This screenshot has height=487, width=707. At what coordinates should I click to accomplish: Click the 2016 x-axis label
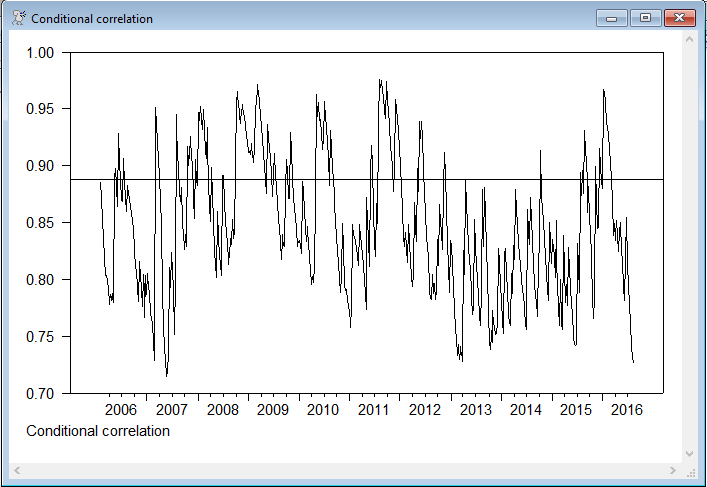point(626,410)
